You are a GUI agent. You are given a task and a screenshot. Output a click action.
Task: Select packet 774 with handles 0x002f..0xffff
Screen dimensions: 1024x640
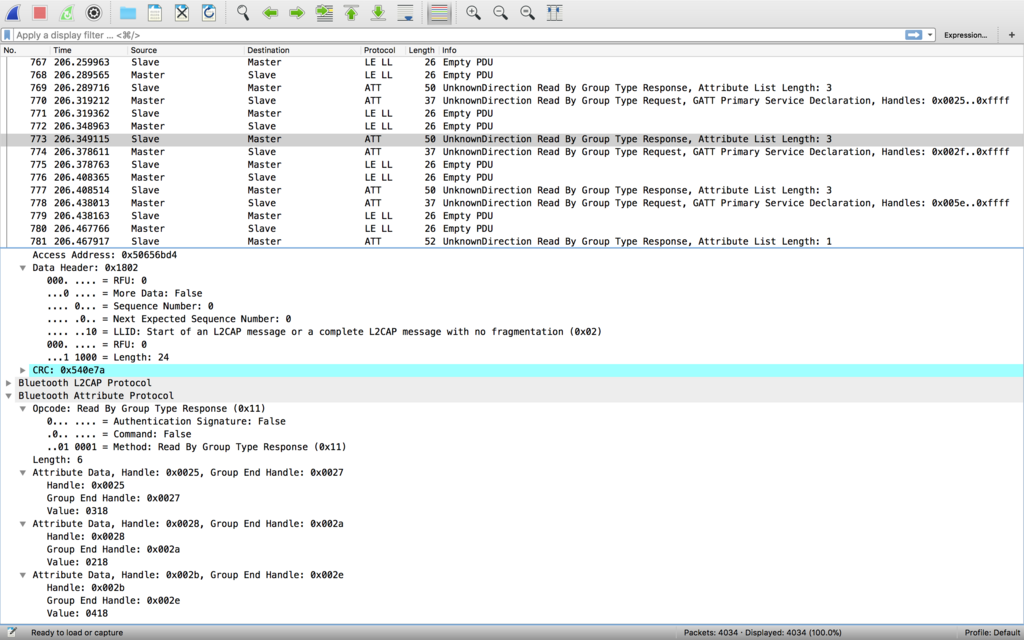[512, 152]
